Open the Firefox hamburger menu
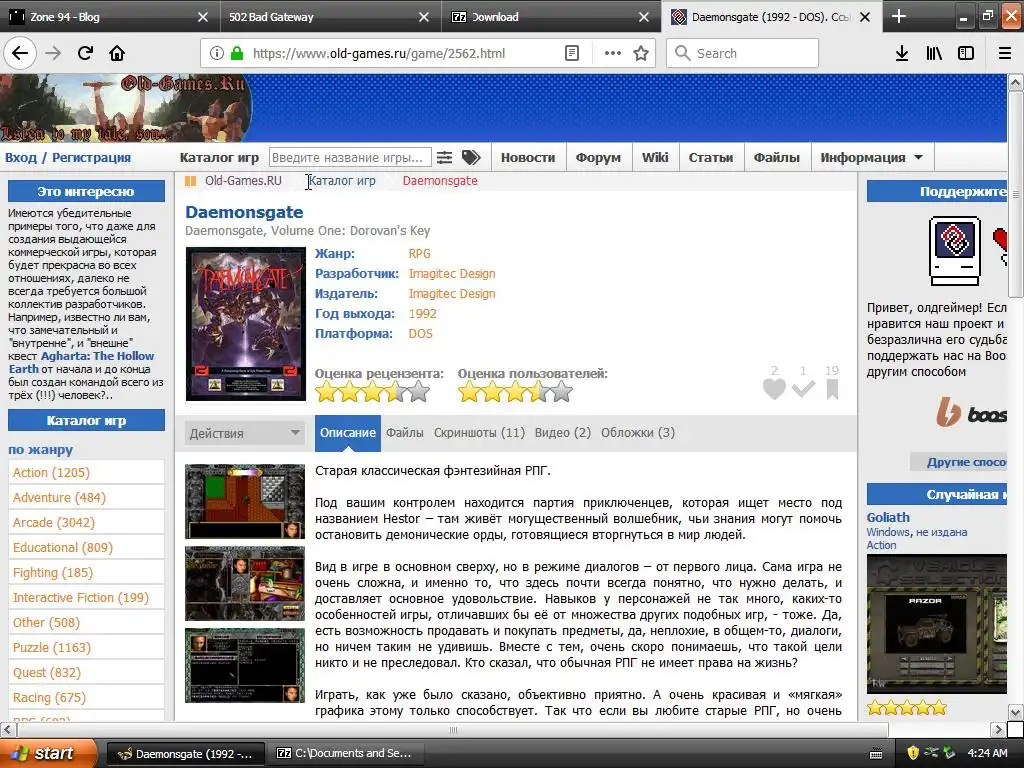 tap(1004, 53)
